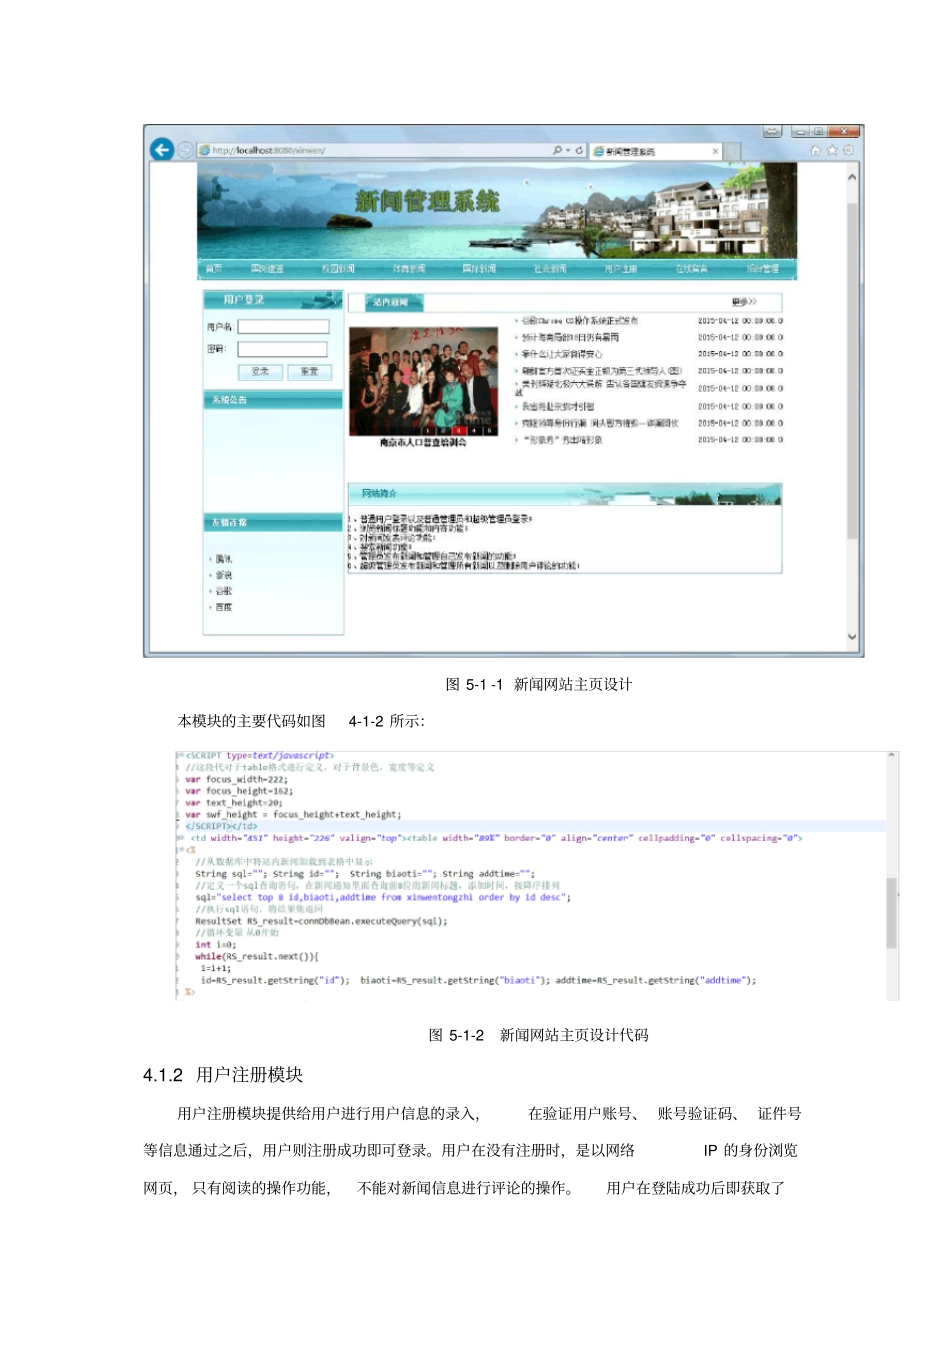
Task: Click the news slideshow group photo
Action: (x=423, y=380)
